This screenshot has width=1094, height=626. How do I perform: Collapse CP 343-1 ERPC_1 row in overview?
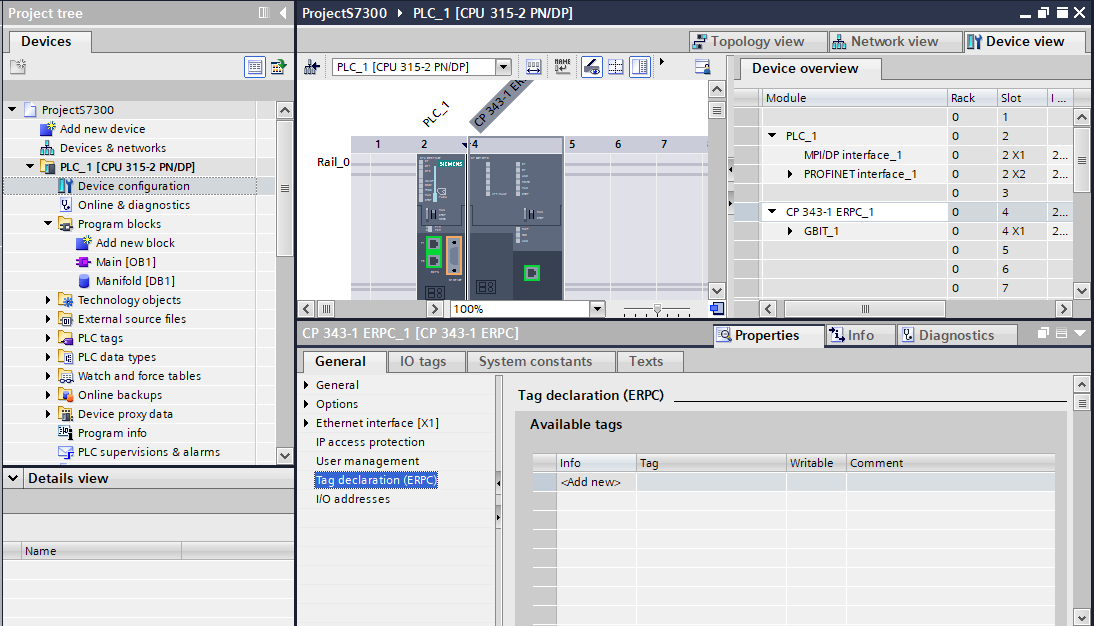point(772,211)
